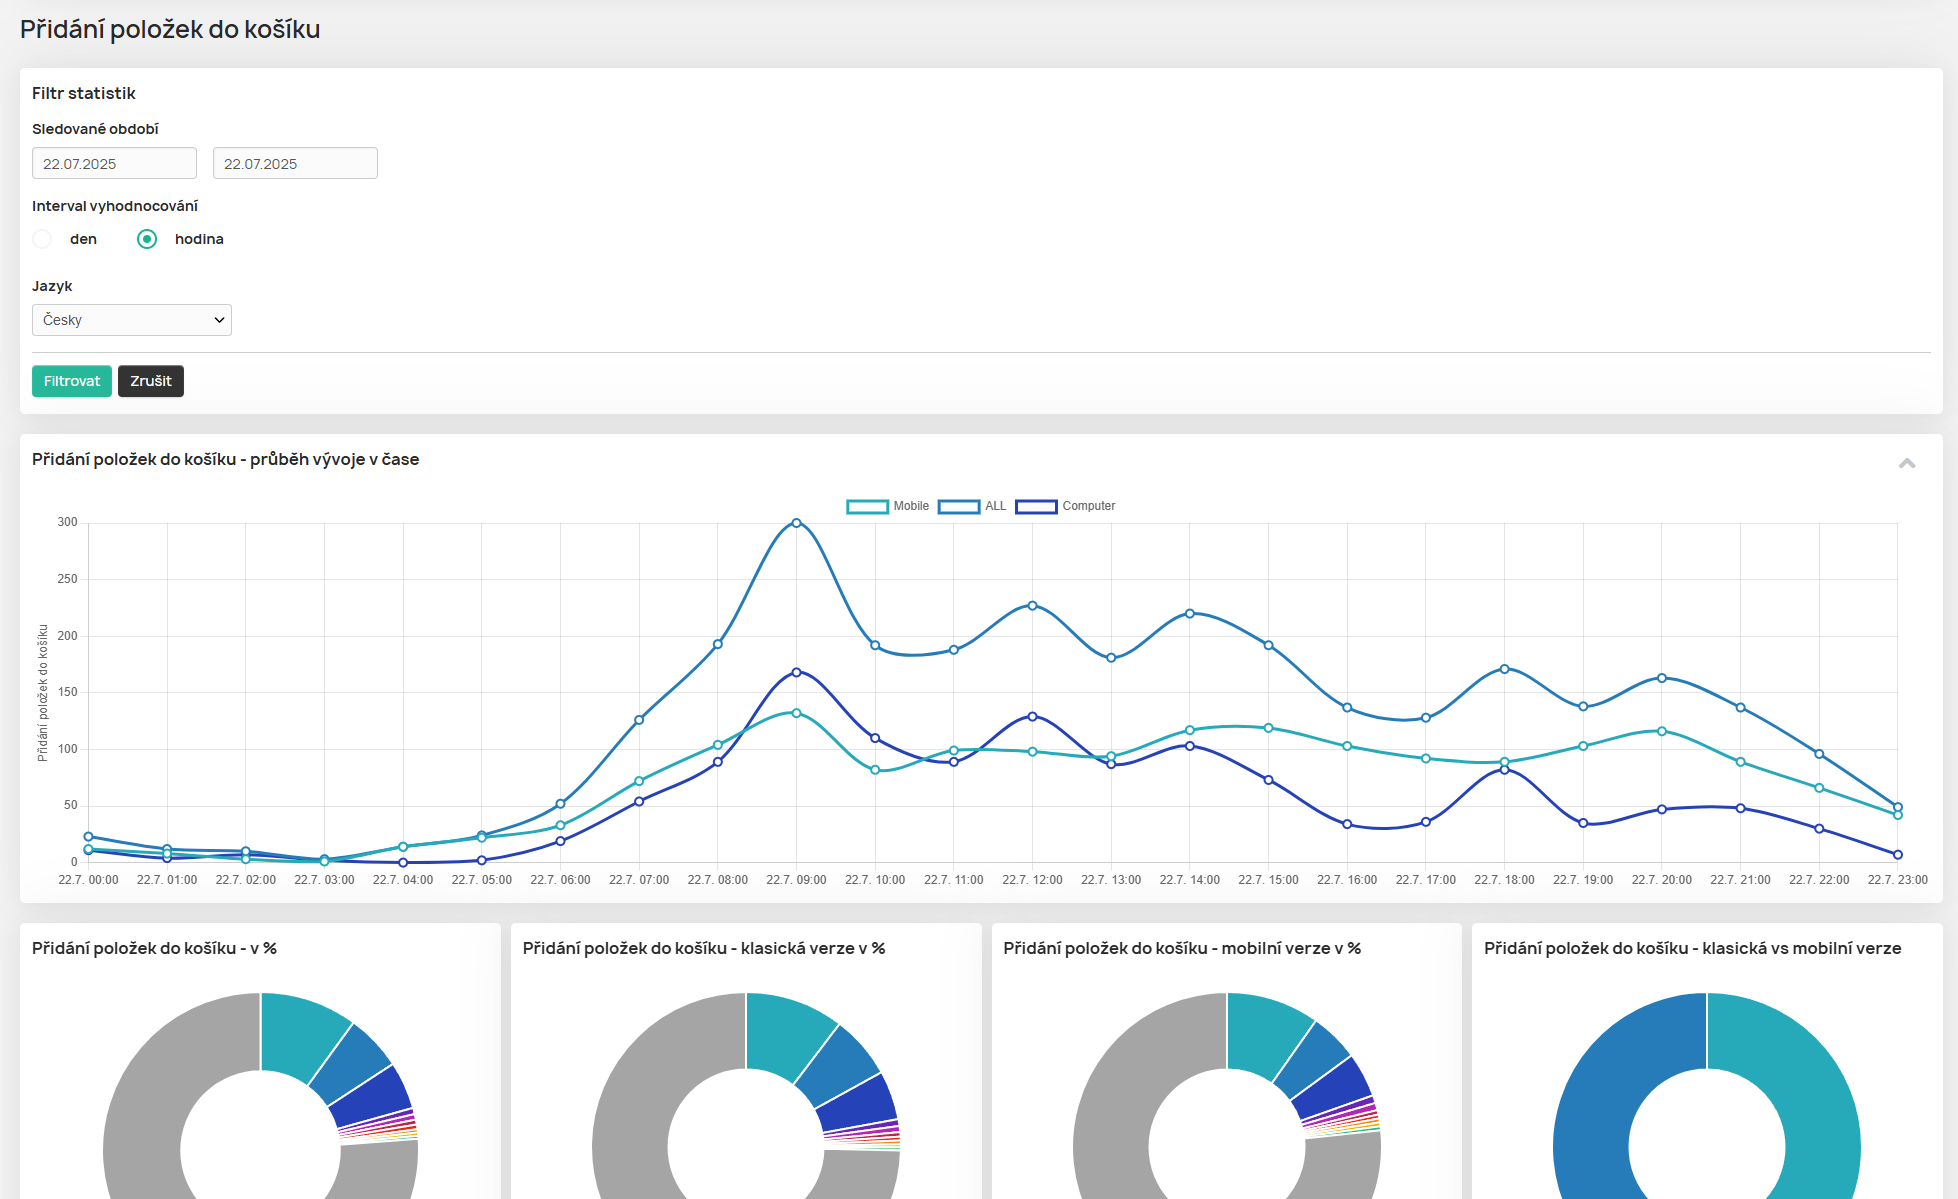Click the end date input field
1958x1199 pixels.
coord(295,163)
